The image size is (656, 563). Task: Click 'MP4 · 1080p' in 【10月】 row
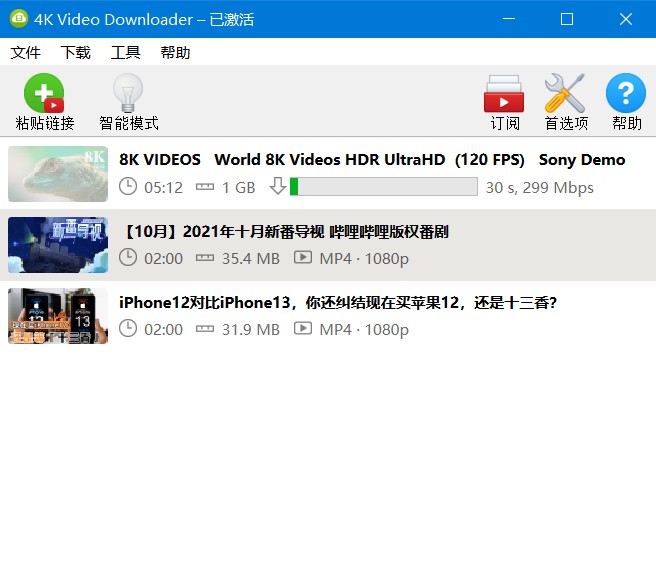(x=364, y=259)
